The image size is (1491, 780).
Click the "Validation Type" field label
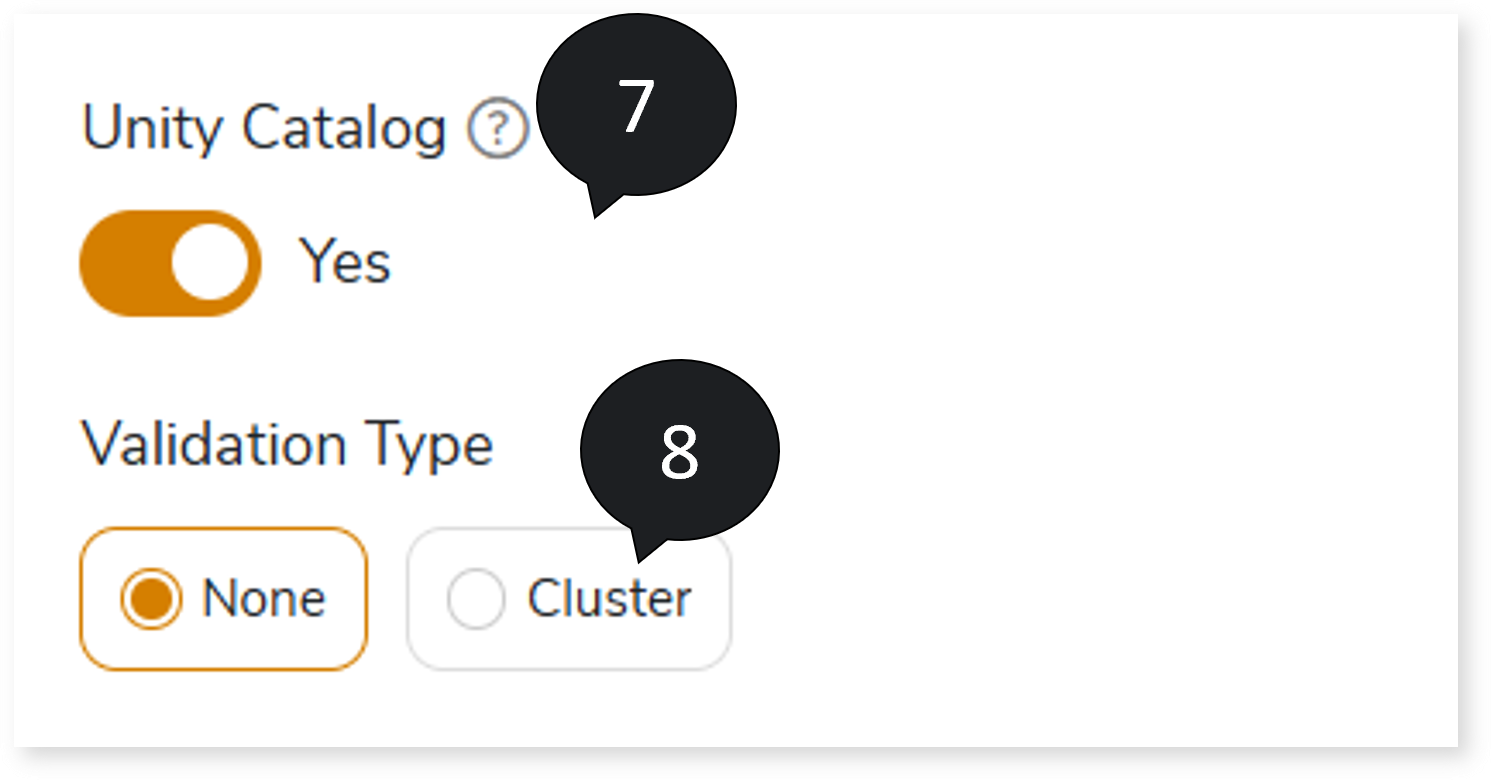[x=287, y=444]
